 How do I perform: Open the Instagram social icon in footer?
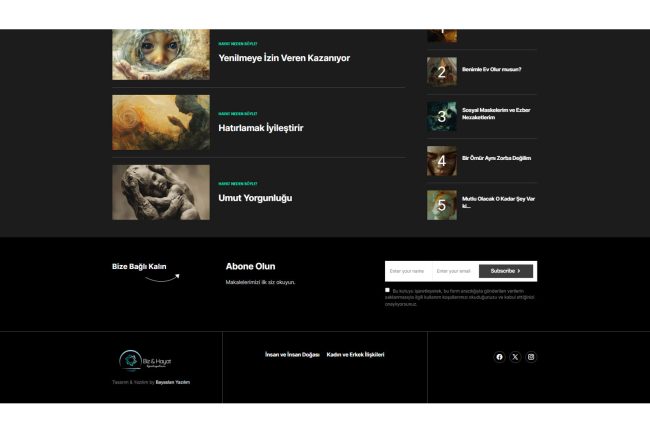(x=531, y=357)
